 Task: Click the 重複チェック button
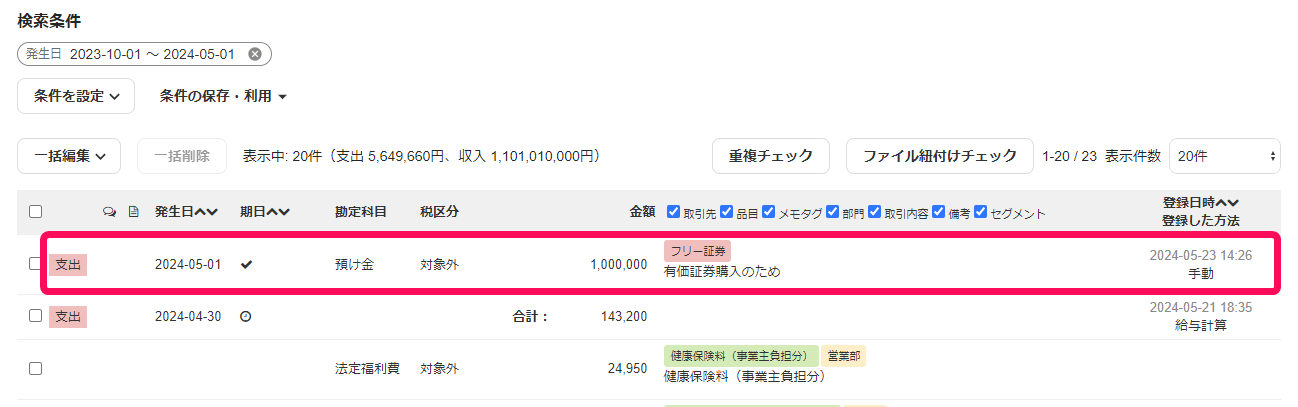pyautogui.click(x=770, y=156)
